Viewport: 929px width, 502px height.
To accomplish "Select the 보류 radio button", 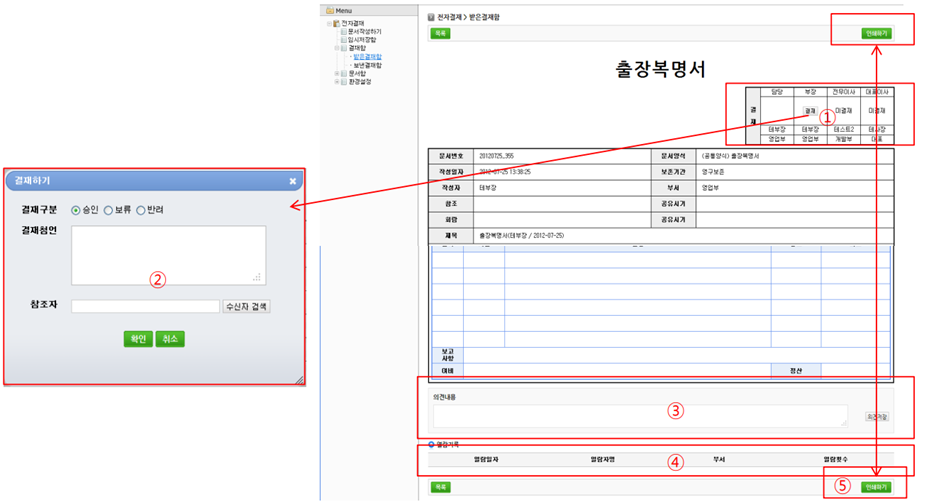I will pyautogui.click(x=108, y=210).
